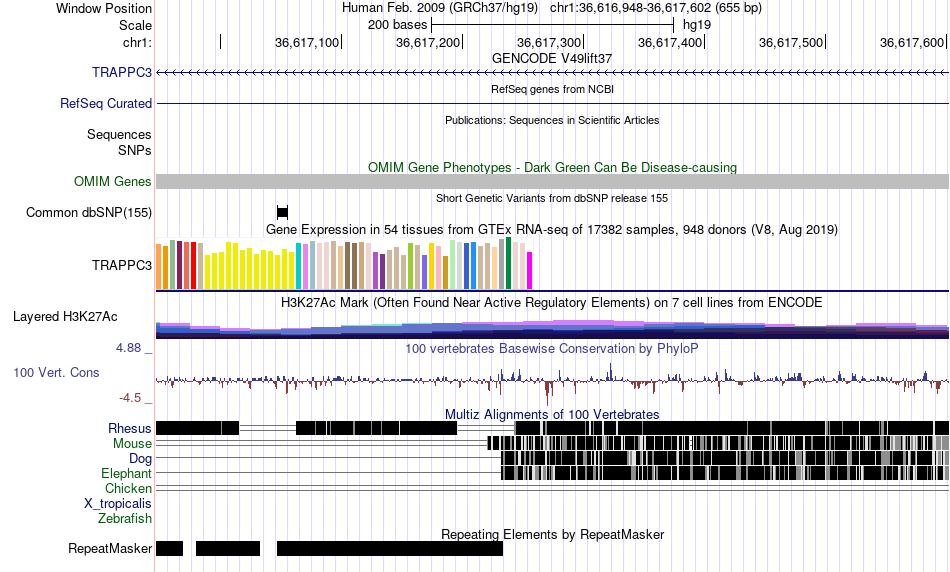Click the chr1:36,616,948-36,617,602 position text

(656, 8)
